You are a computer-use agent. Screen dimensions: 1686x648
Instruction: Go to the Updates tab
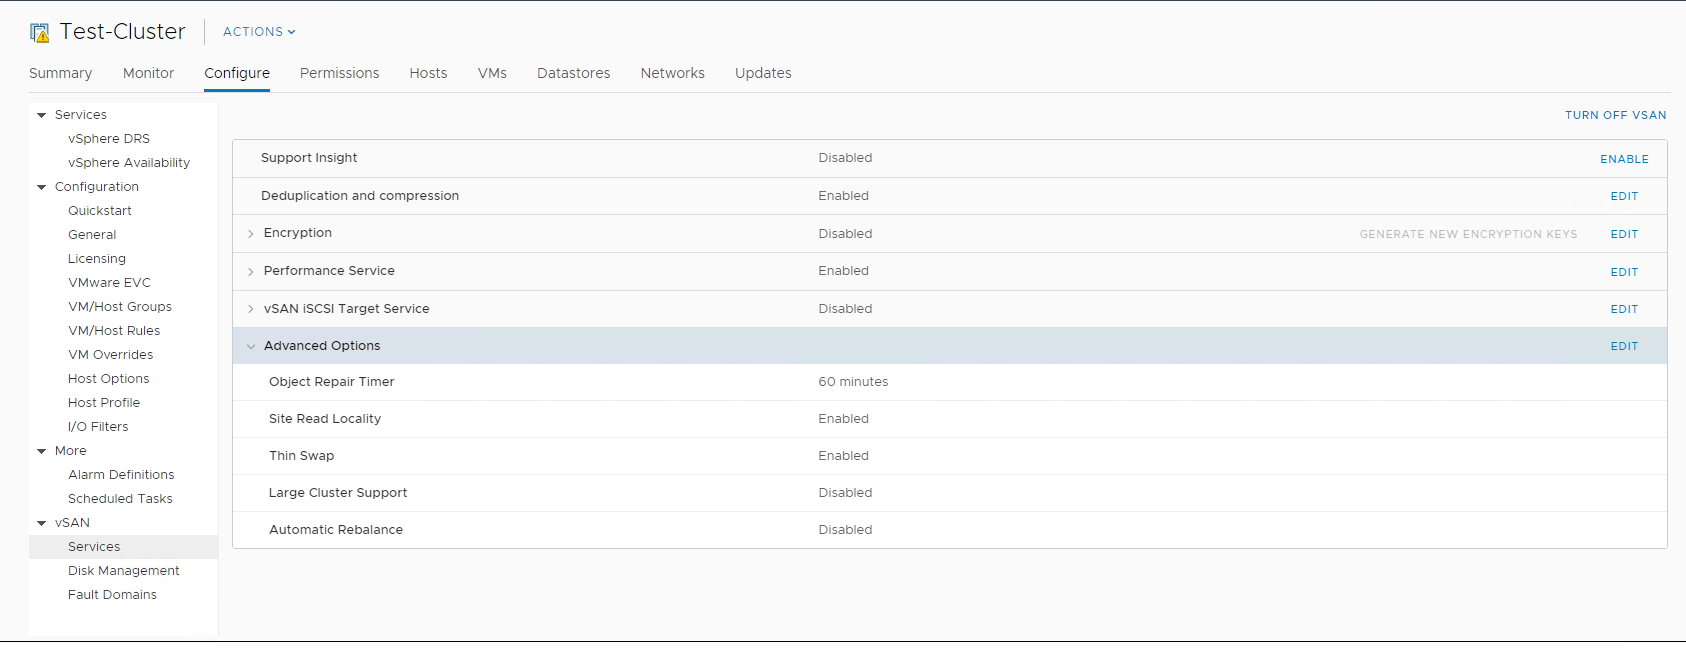tap(763, 73)
